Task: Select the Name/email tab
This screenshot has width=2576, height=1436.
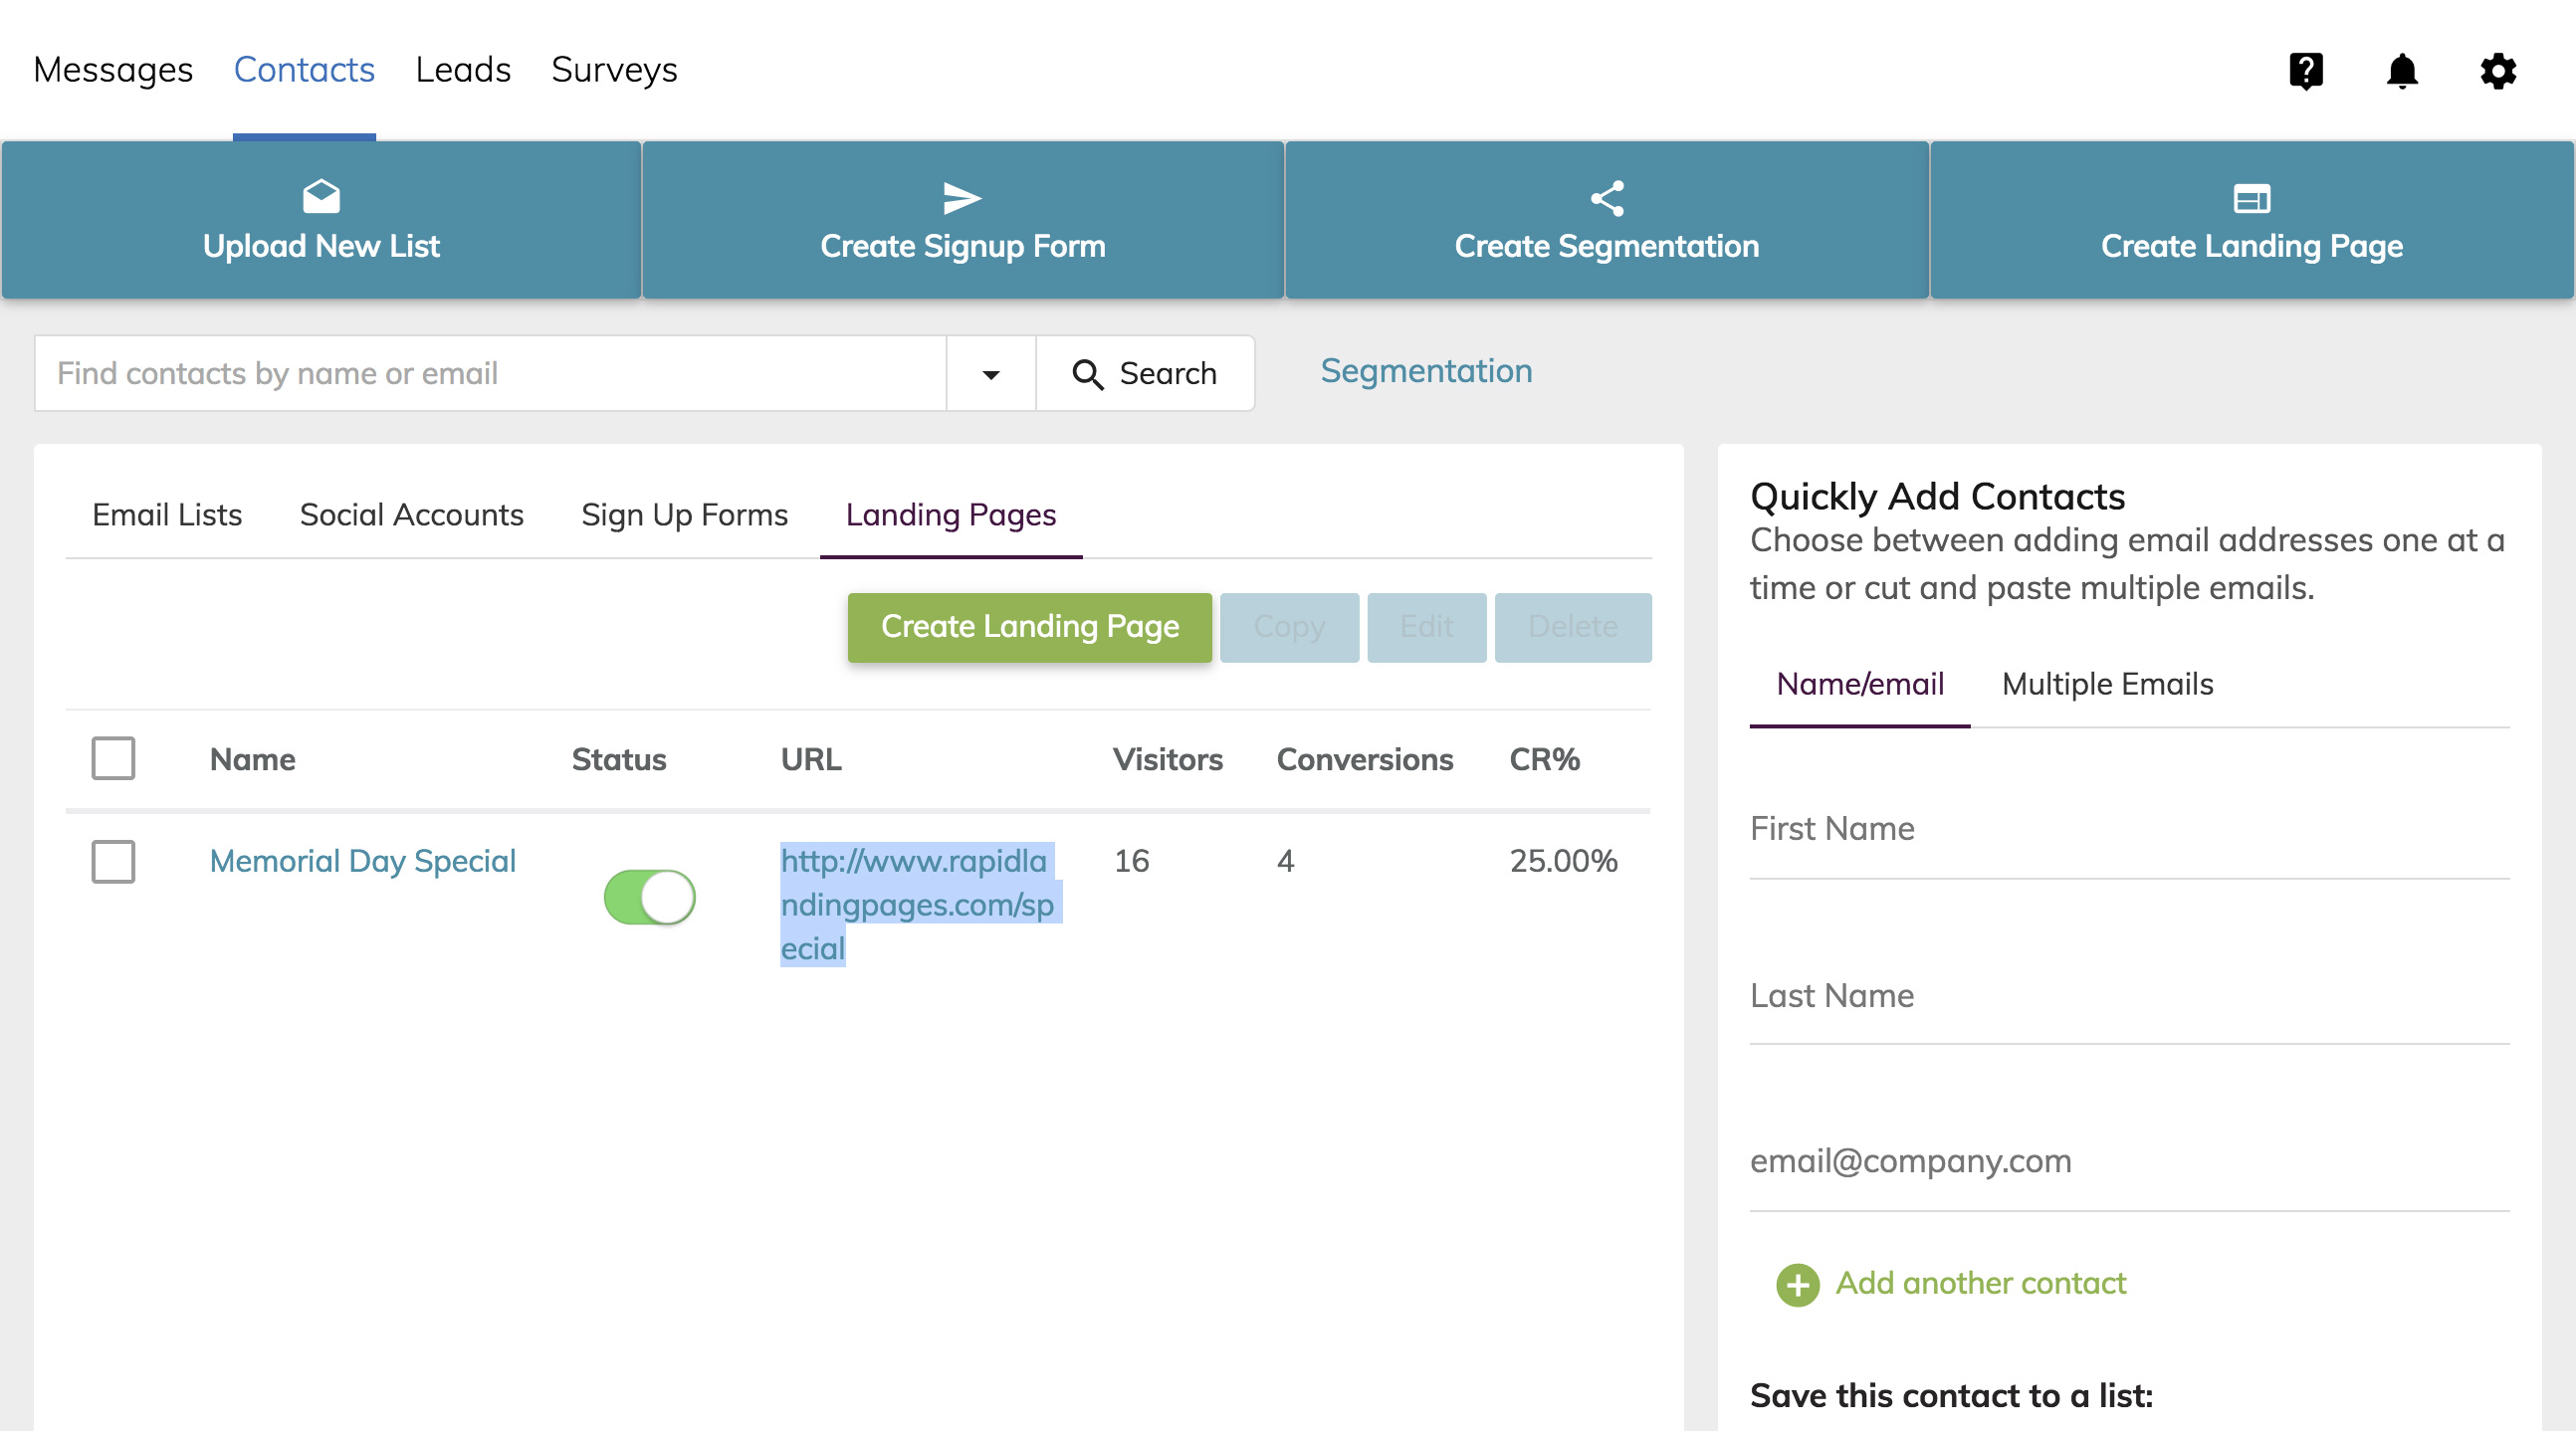Action: click(x=1859, y=684)
